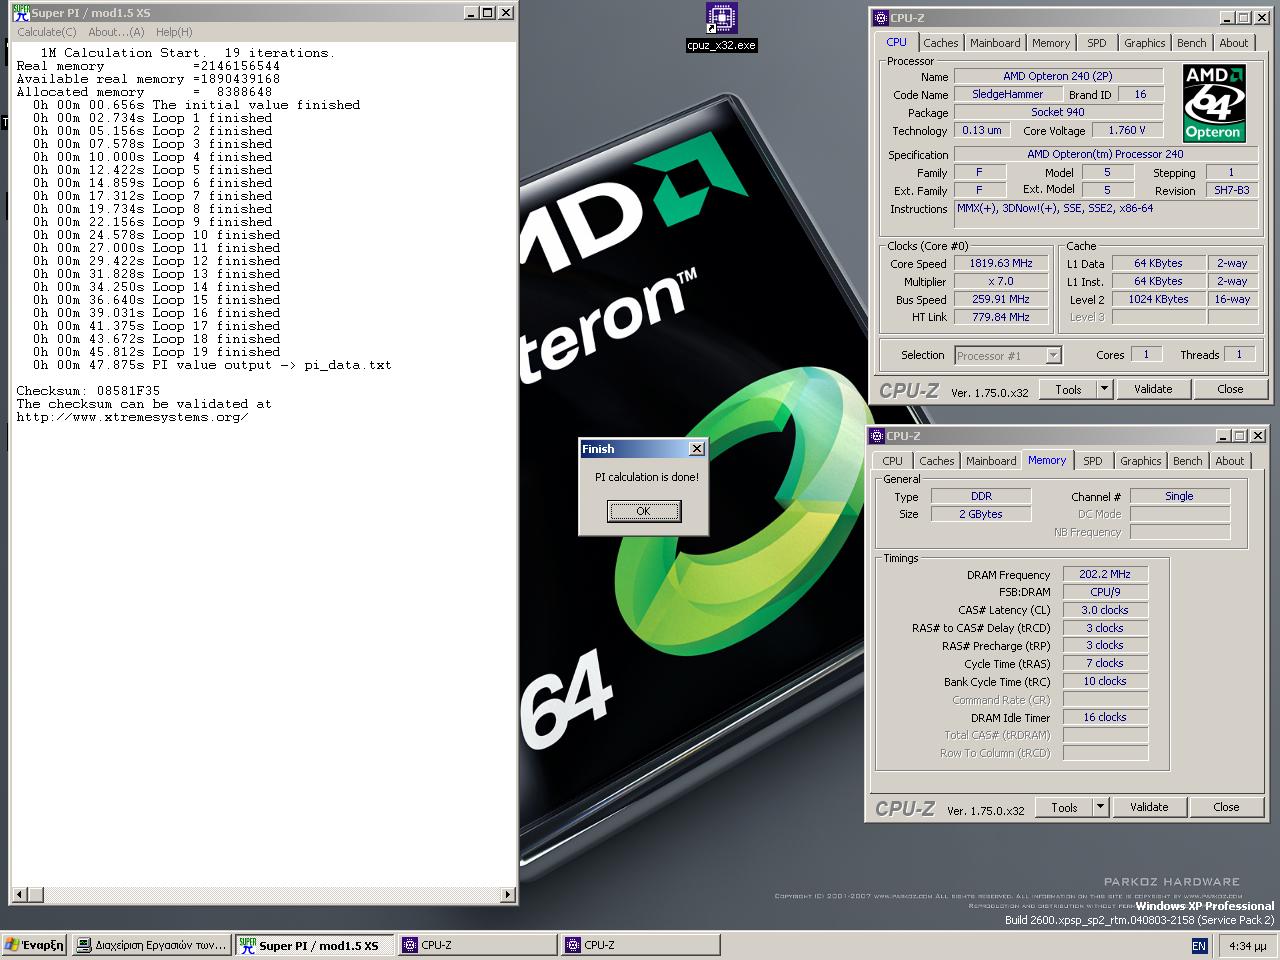Click the Checksum: 08581F35 line
The width and height of the screenshot is (1280, 960).
click(88, 391)
